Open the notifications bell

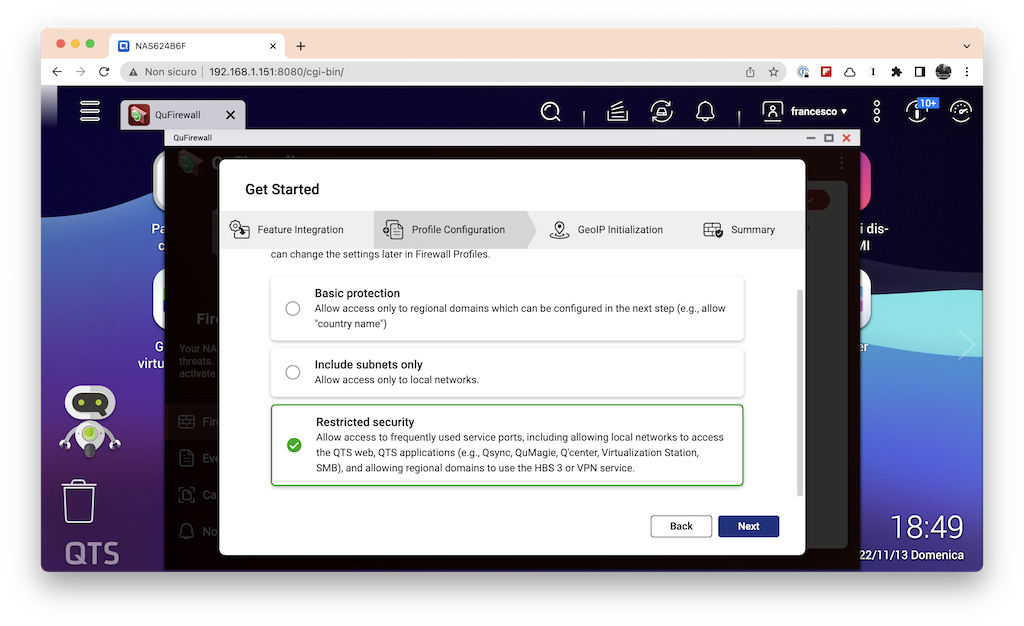(x=705, y=112)
